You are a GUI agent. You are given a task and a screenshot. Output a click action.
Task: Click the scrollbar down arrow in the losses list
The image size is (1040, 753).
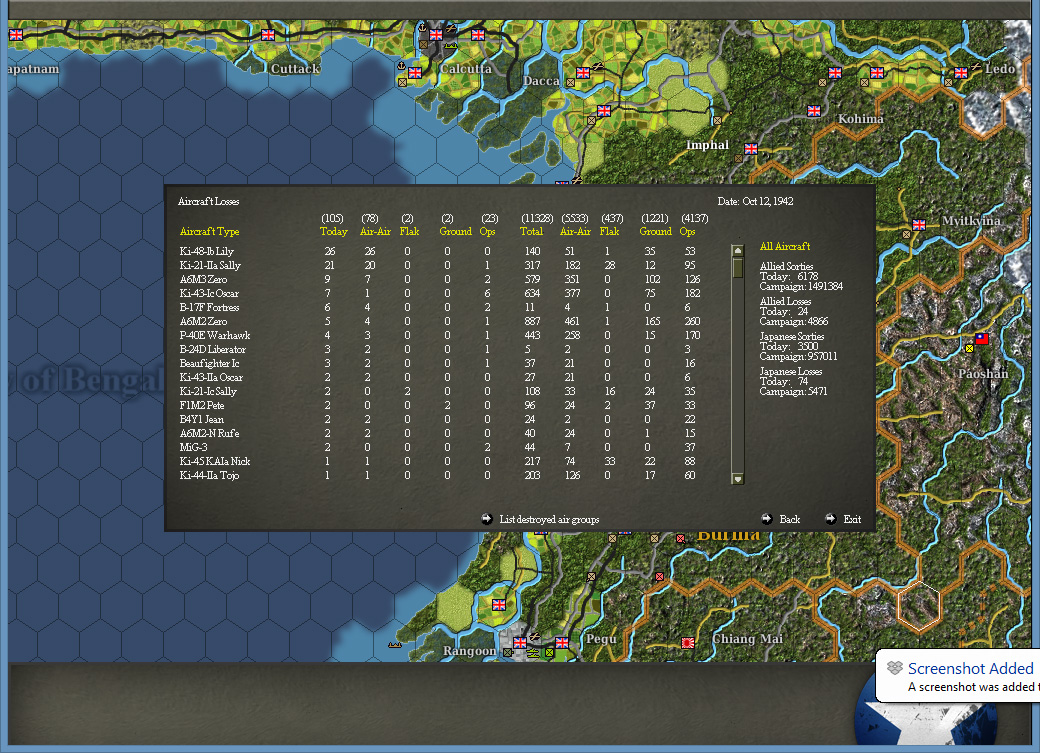[737, 479]
